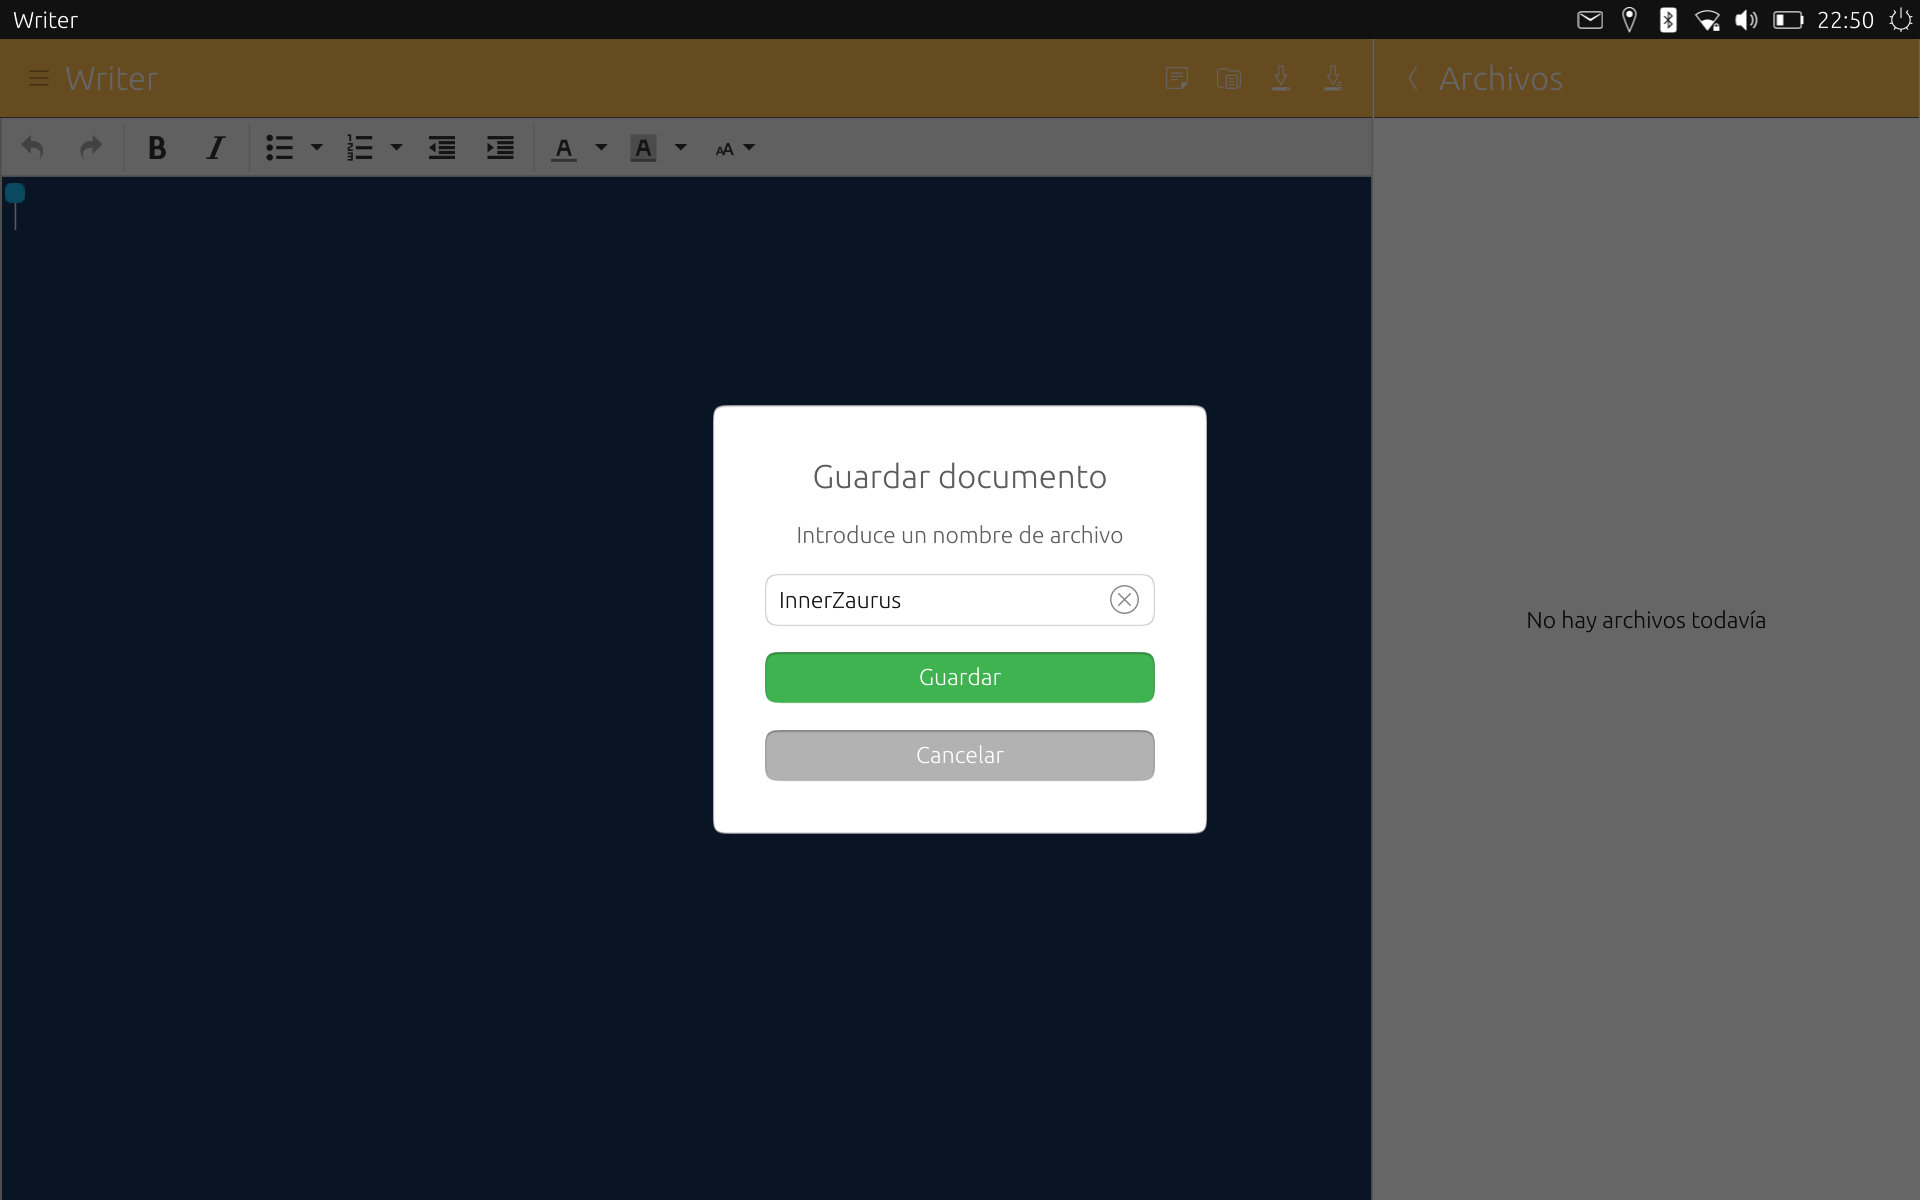The image size is (1920, 1200).
Task: Click the filename input field containing InnerZaurus
Action: [x=959, y=600]
